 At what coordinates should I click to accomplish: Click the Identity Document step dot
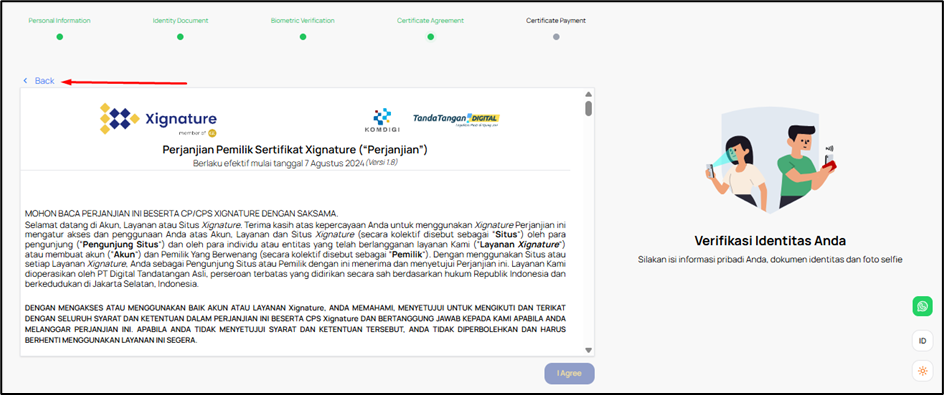coord(180,37)
